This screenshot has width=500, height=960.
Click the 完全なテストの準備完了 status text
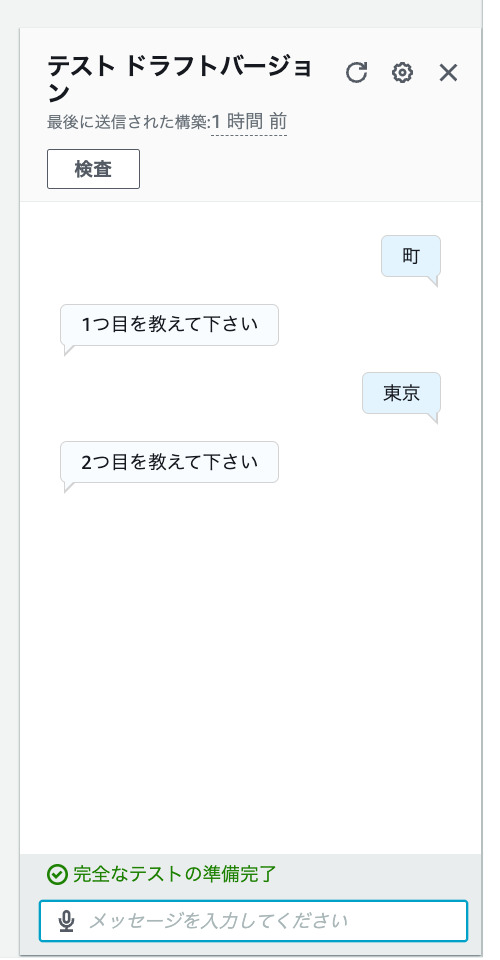[175, 874]
